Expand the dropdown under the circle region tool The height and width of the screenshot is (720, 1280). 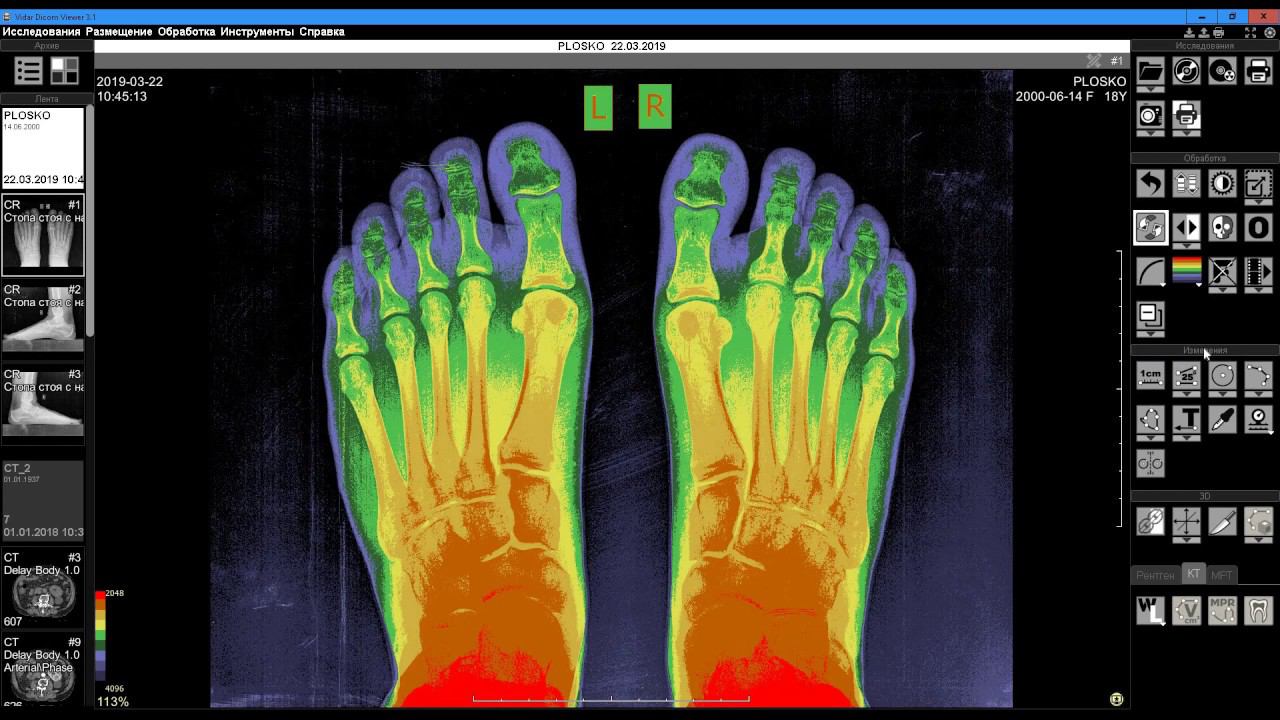click(x=1222, y=395)
